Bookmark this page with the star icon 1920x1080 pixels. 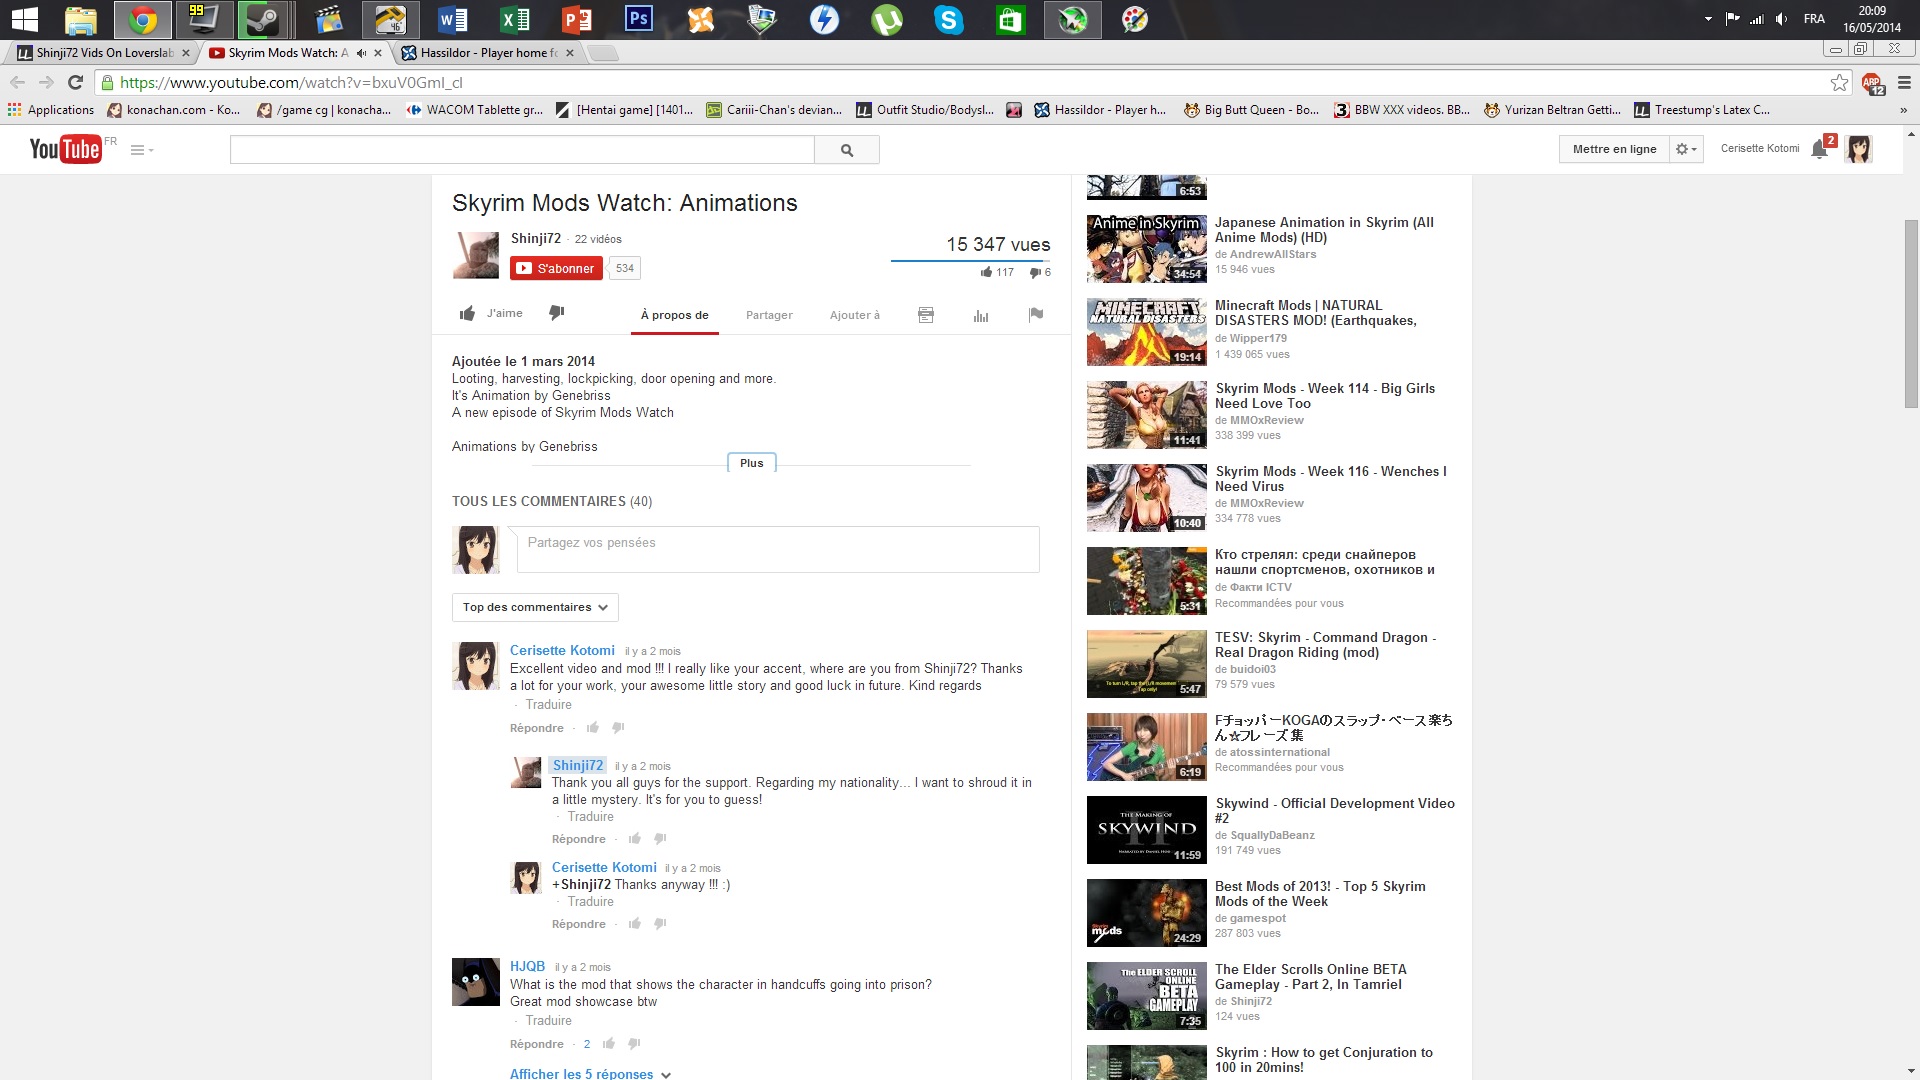1839,83
